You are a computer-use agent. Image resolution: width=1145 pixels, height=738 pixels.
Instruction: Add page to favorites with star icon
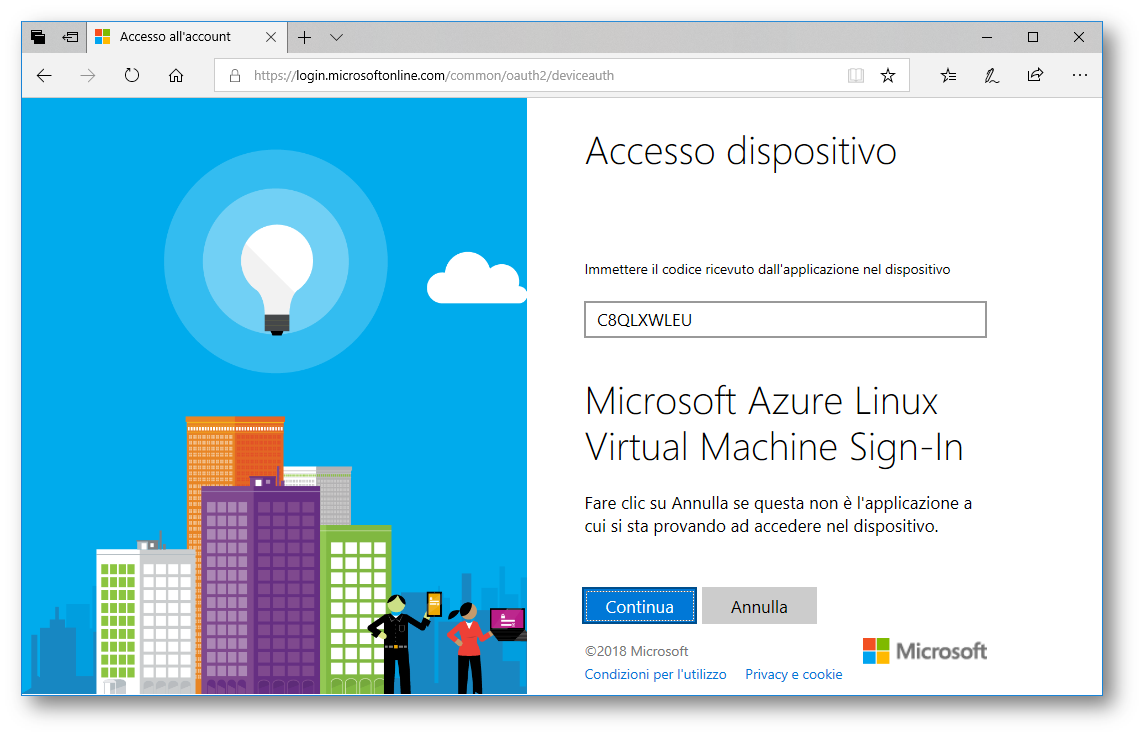click(888, 75)
